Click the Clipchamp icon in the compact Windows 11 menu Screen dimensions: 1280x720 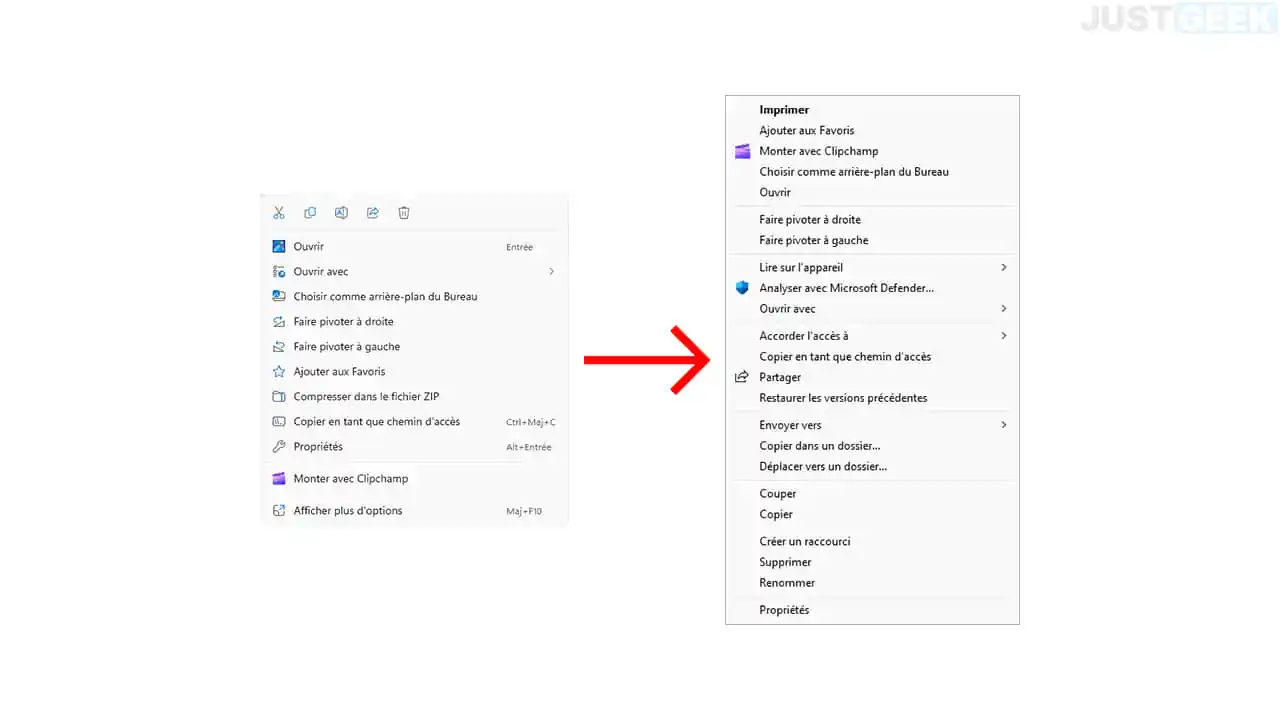[279, 478]
